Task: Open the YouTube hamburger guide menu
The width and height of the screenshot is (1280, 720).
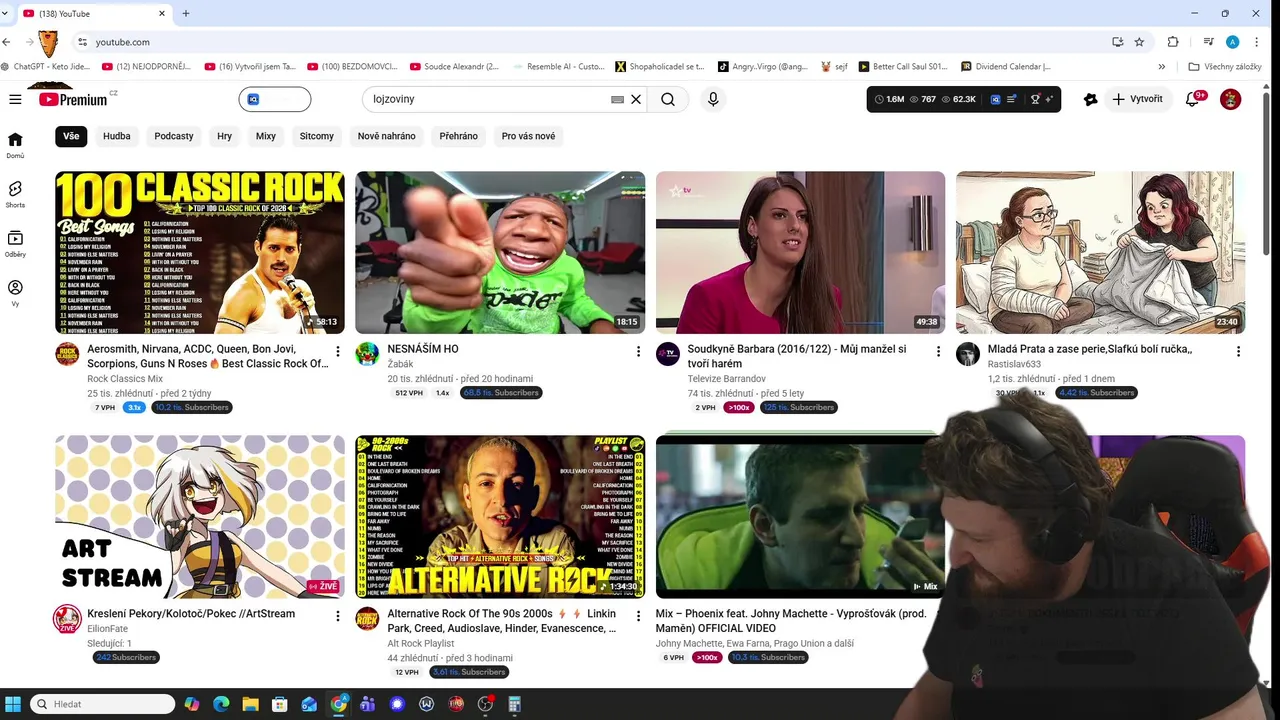Action: pos(15,99)
